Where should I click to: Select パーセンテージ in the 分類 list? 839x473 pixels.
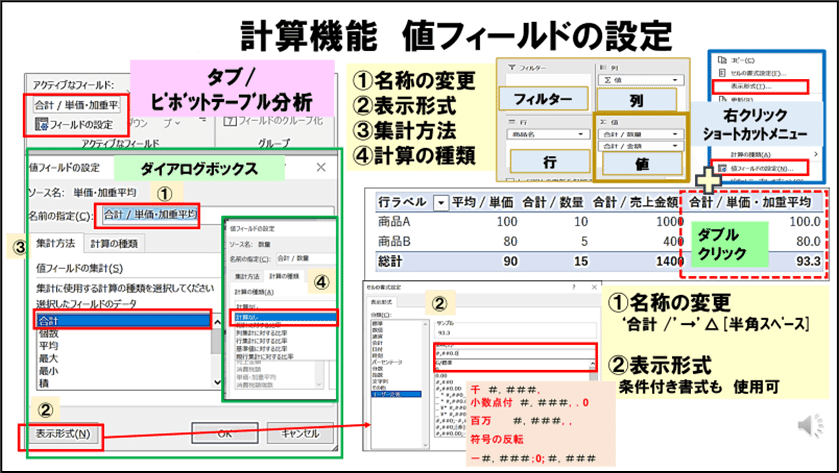point(387,362)
